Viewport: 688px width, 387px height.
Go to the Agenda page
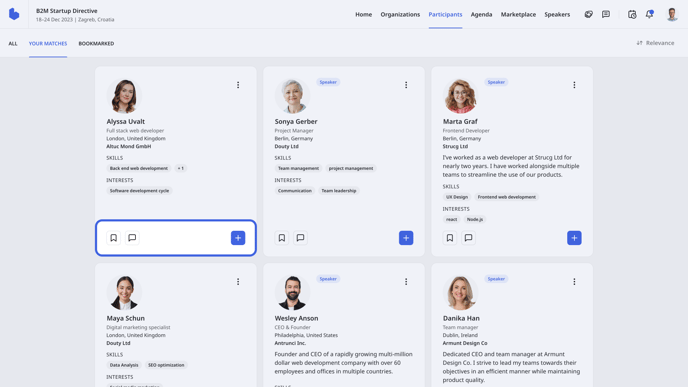[481, 14]
